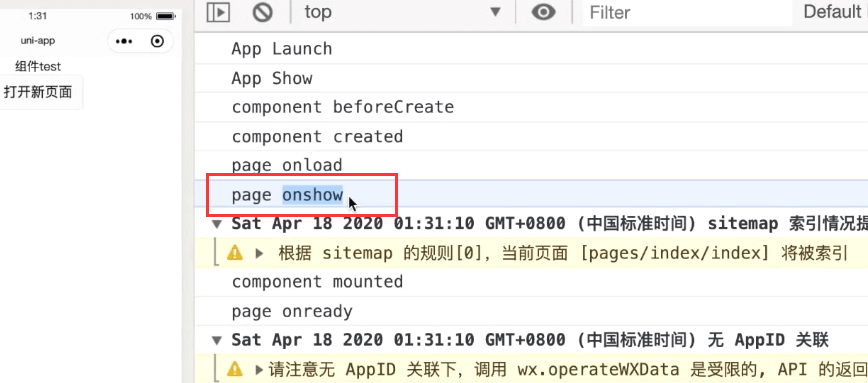
Task: Collapse the 无 AppID 关联 log group
Action: click(218, 340)
